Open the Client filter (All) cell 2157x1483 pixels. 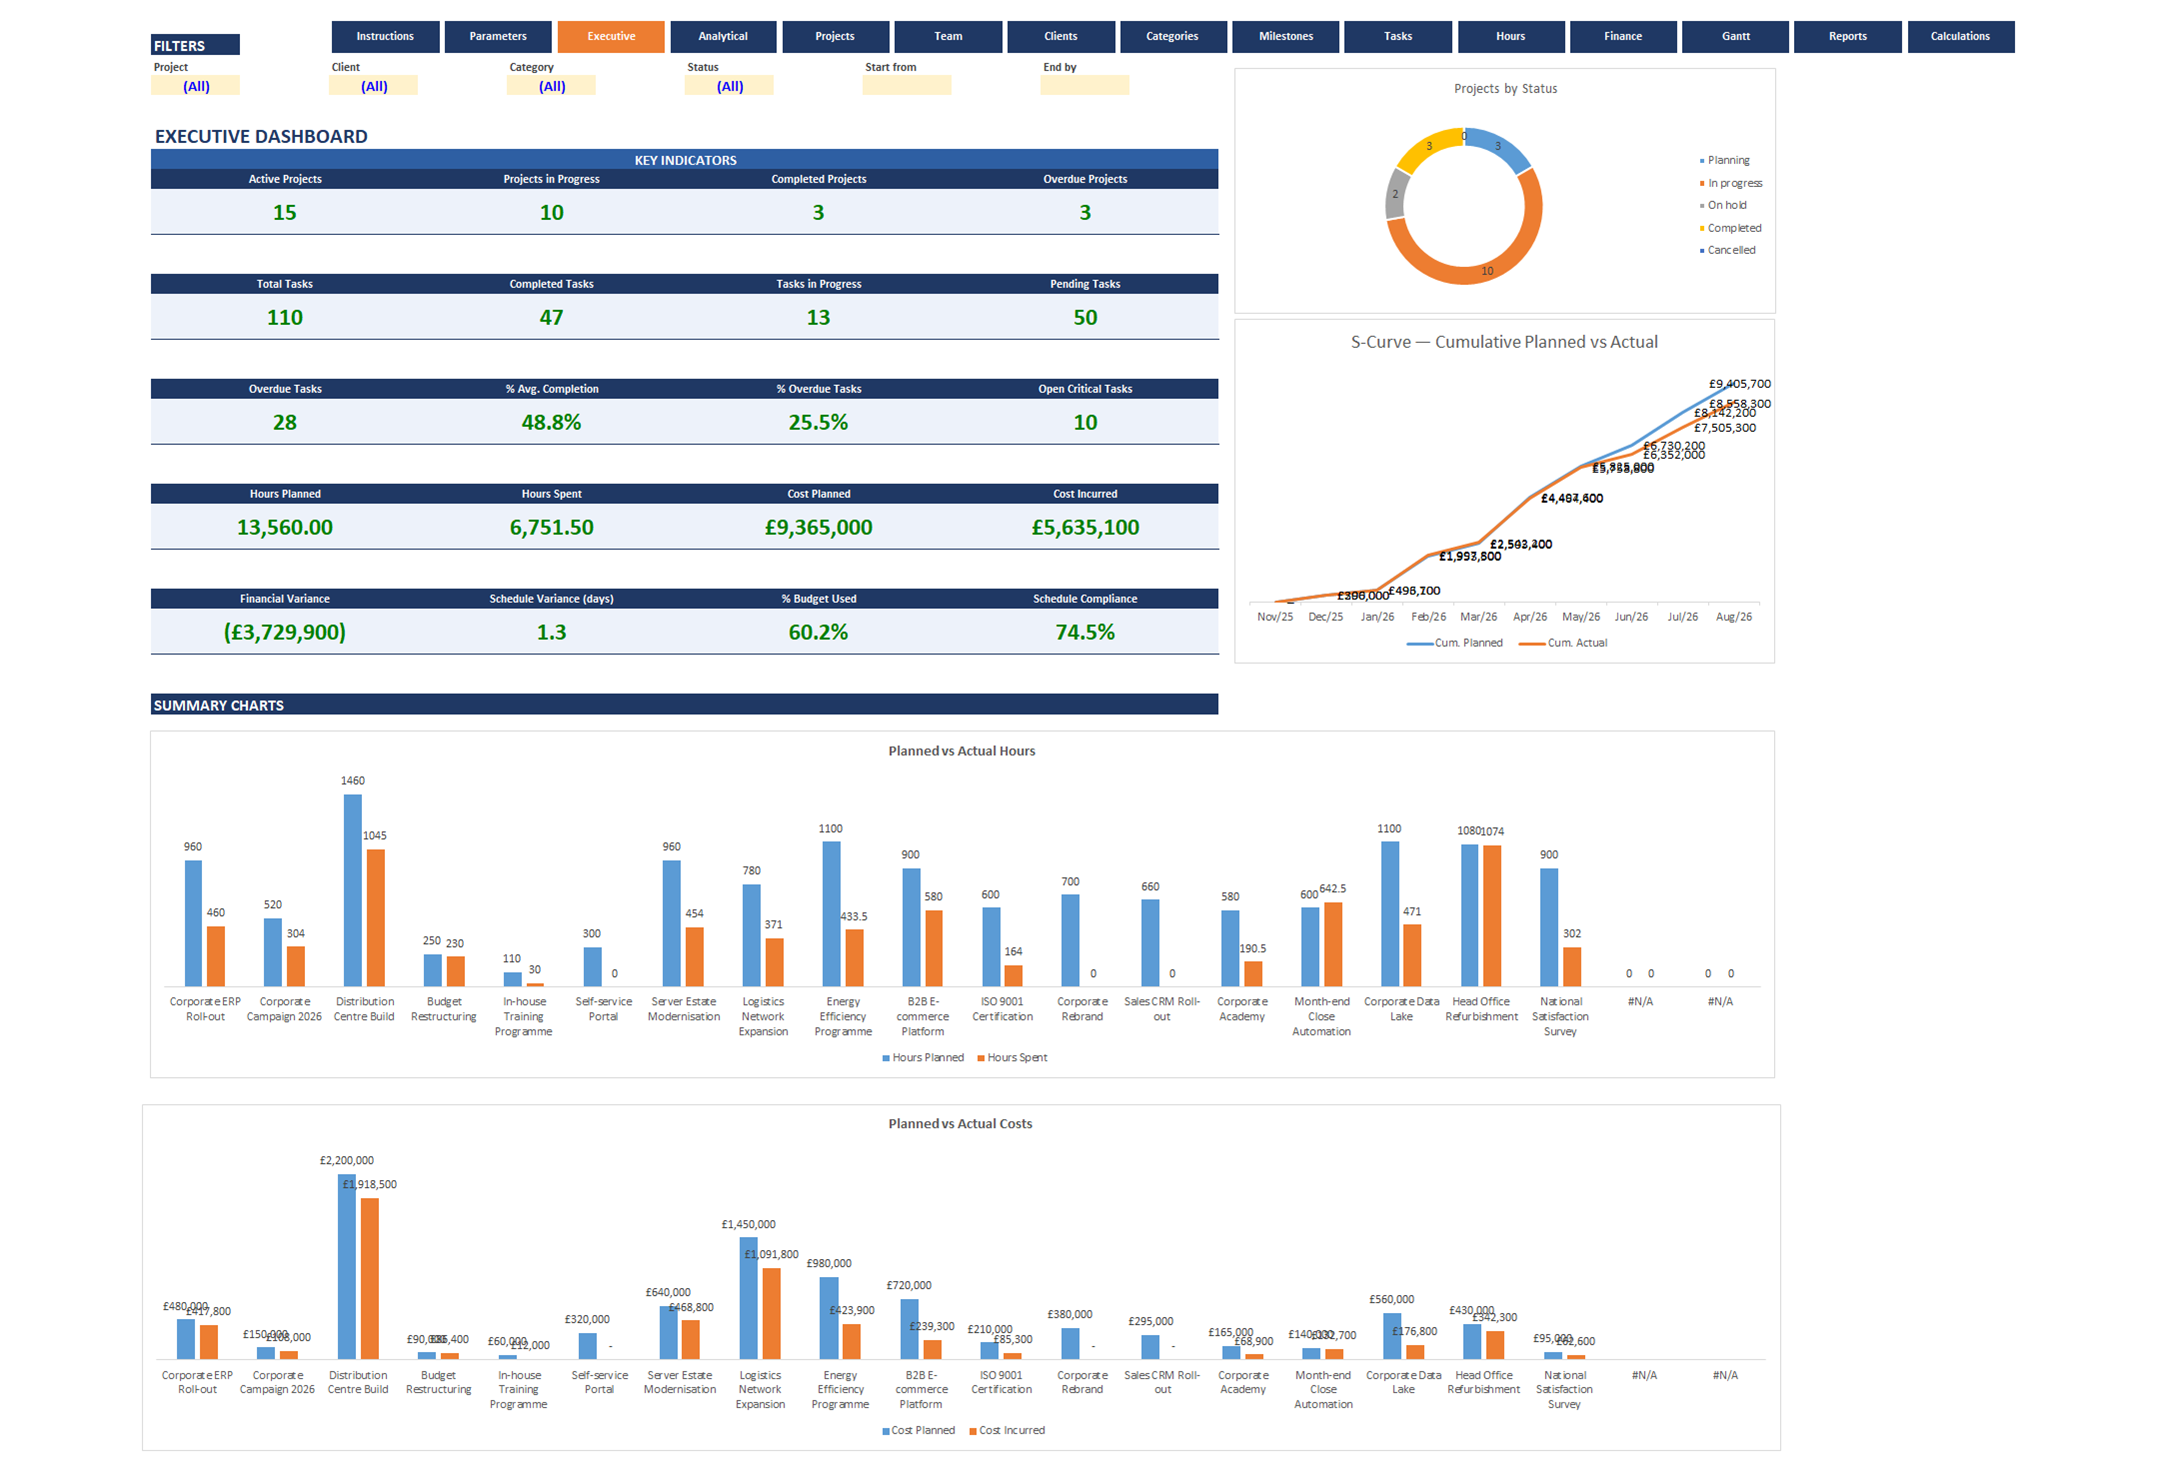(x=374, y=87)
